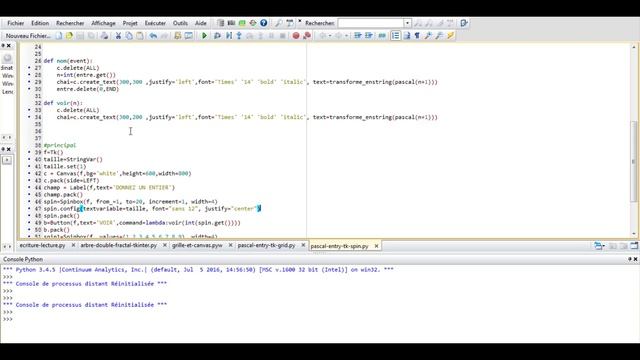Image resolution: width=640 pixels, height=360 pixels.
Task: Click the step into icon
Action: coord(239,36)
